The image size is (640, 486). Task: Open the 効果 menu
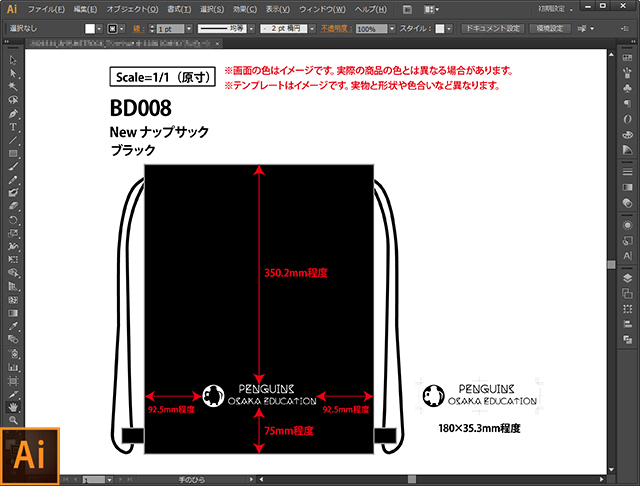tap(245, 9)
